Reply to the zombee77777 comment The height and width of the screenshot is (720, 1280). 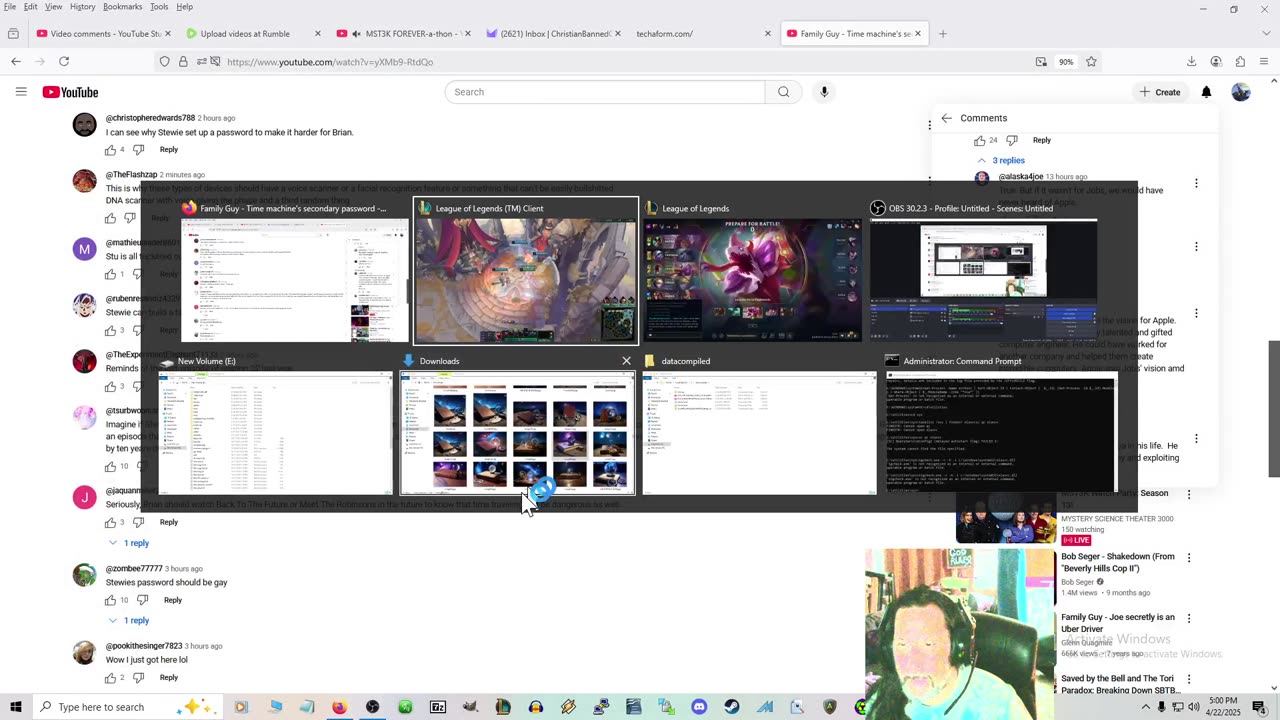[x=172, y=600]
